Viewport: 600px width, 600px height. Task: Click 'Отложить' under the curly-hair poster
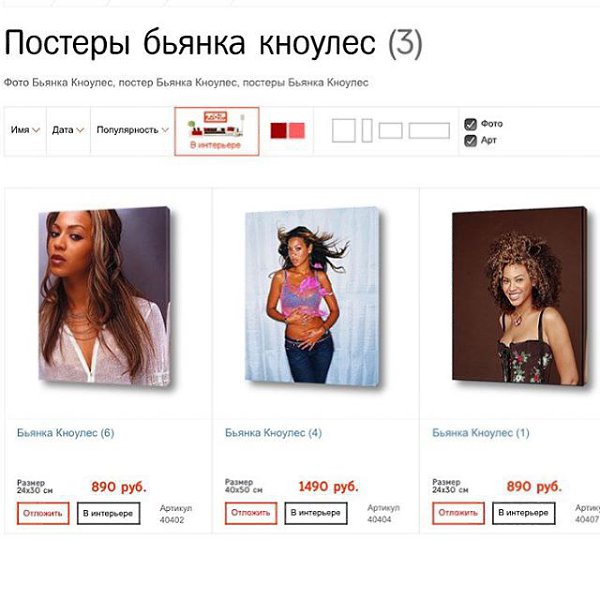point(458,513)
